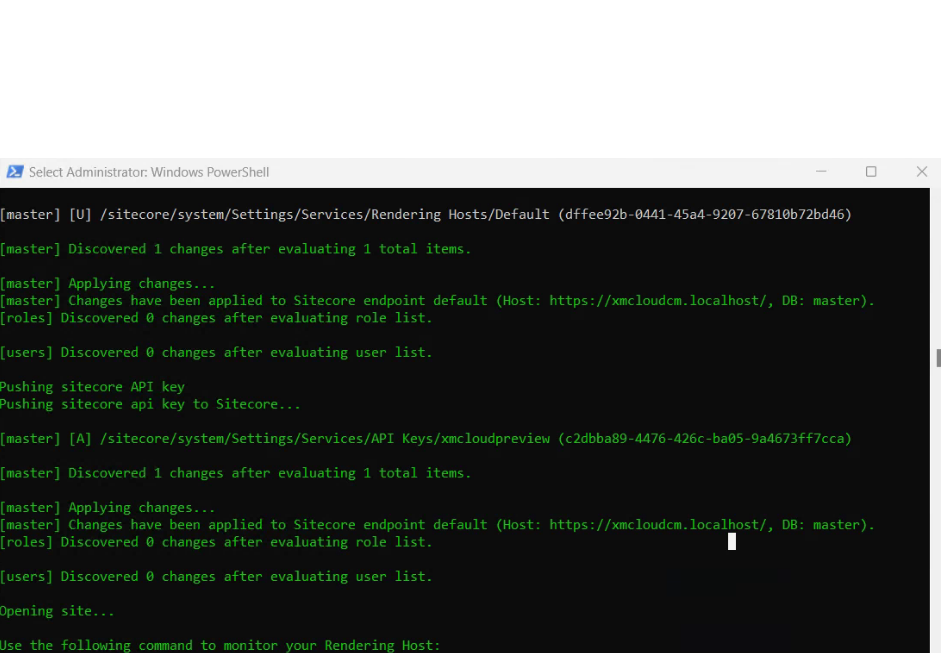Click 'Use the following command to monitor' line
942x653 pixels.
tap(219, 645)
